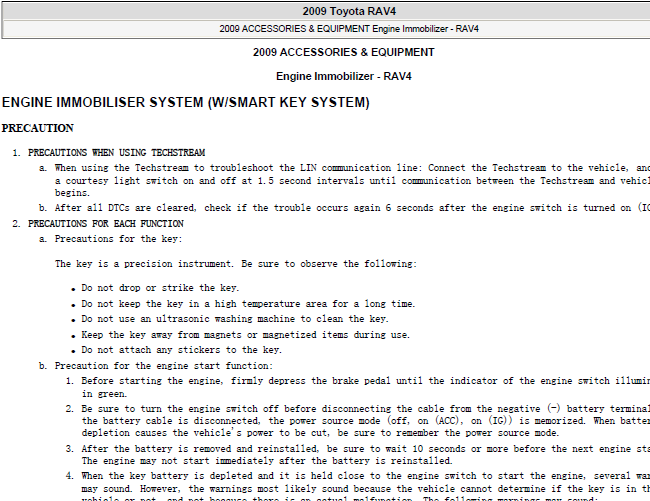Click bullet 'Do not attach any stickers'
The image size is (650, 501).
pos(182,350)
